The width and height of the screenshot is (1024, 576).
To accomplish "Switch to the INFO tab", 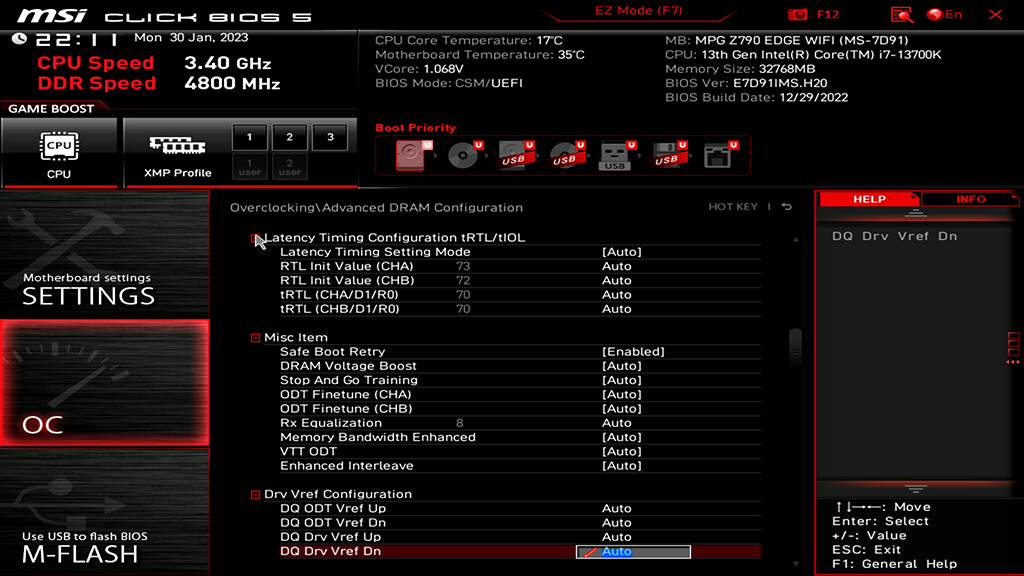I will [969, 199].
